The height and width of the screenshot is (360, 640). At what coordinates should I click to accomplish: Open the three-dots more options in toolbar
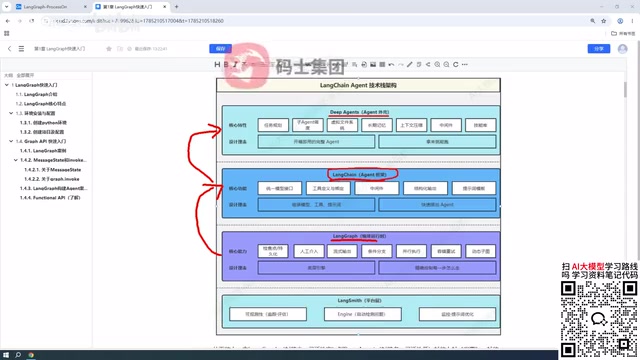[x=464, y=64]
